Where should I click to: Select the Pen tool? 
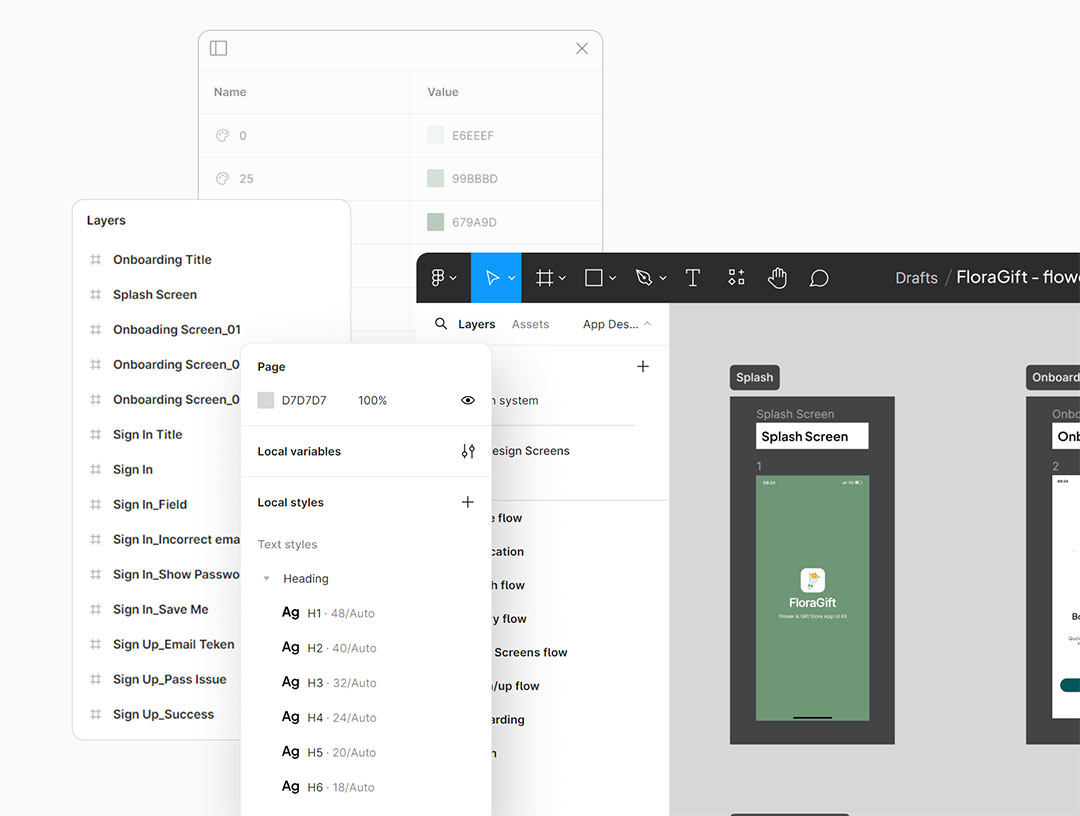644,278
